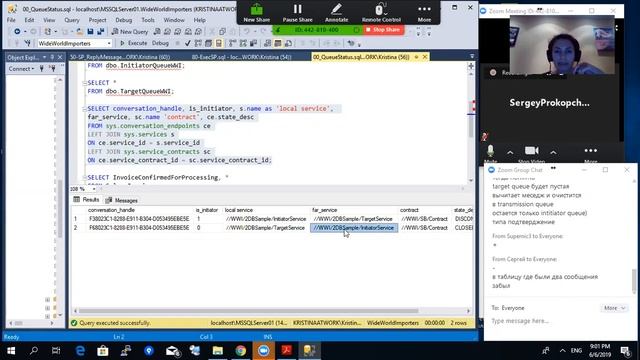Open the View menu
640x360 pixels.
[x=49, y=20]
